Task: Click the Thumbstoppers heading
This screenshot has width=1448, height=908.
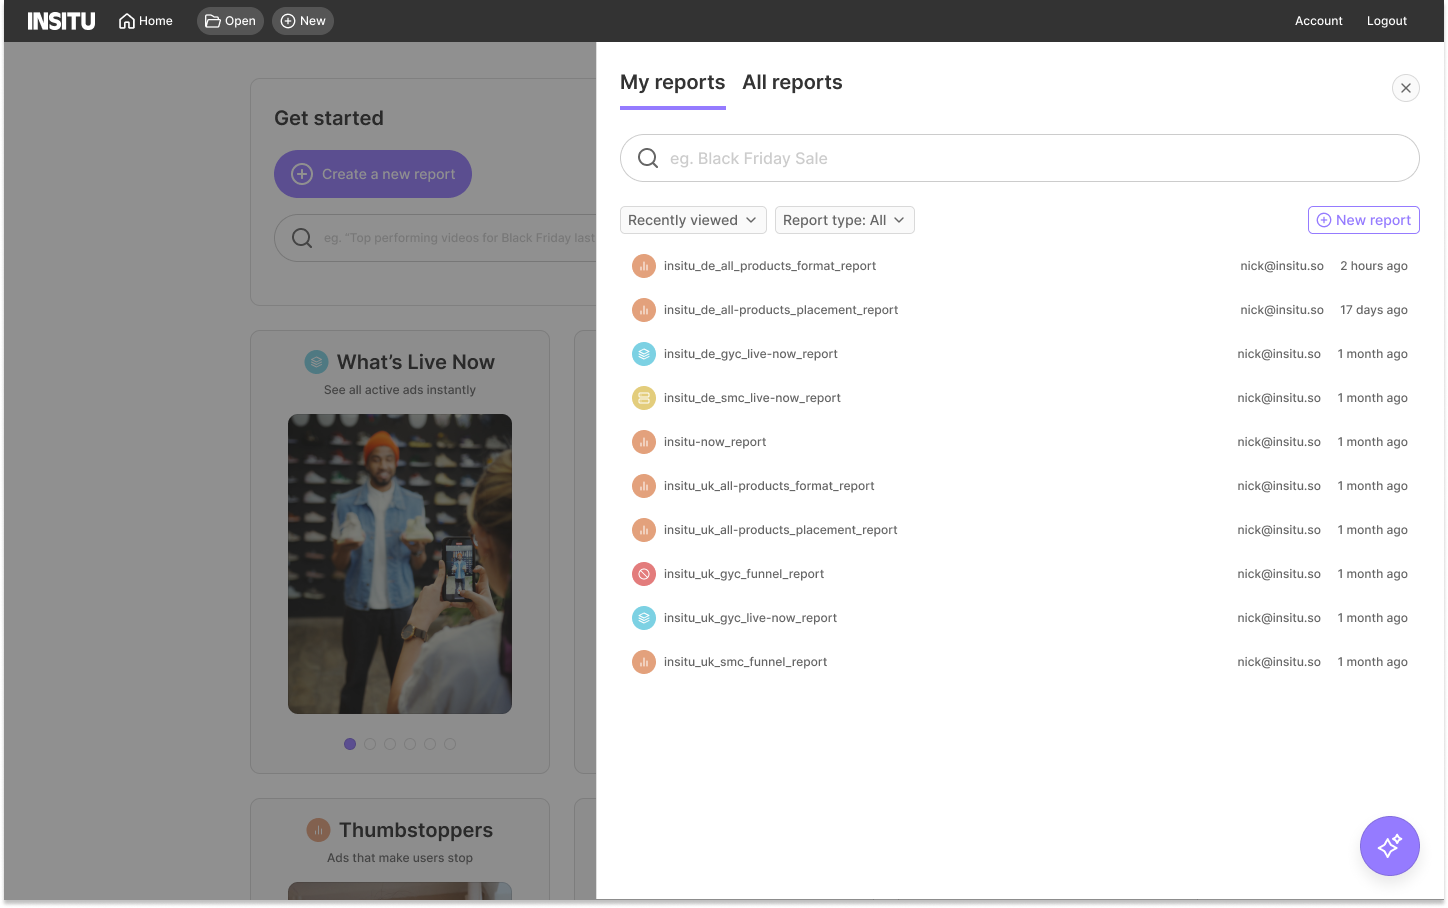Action: pyautogui.click(x=416, y=830)
